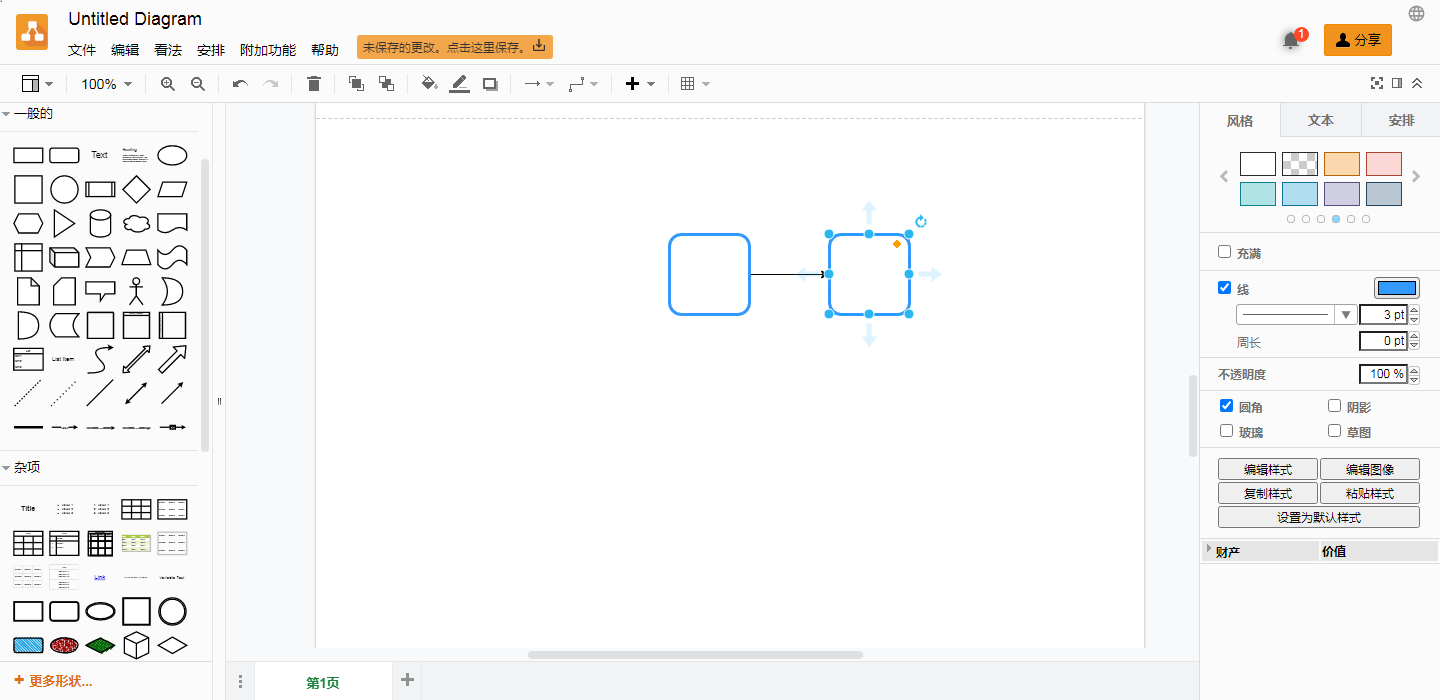Select the light blue style swatch
This screenshot has width=1440, height=700.
click(x=1300, y=194)
